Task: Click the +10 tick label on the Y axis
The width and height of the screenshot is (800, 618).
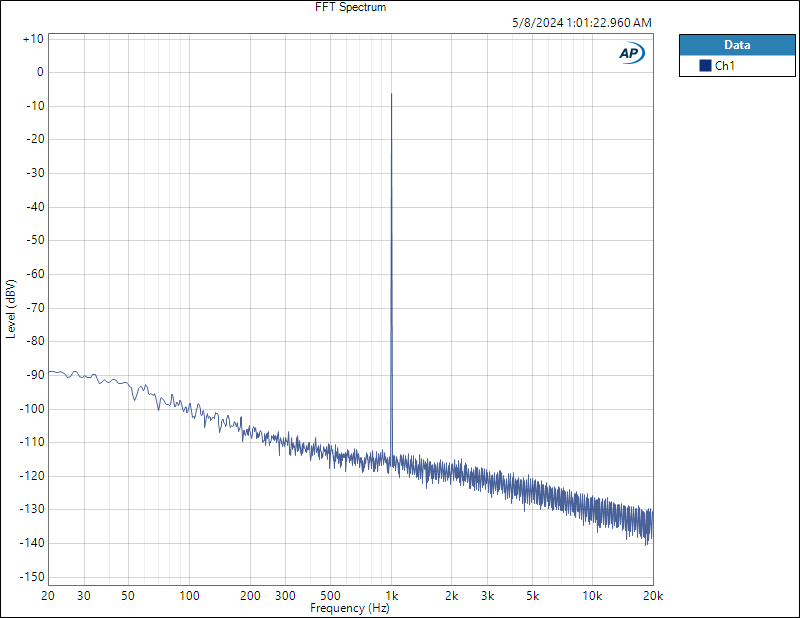Action: [x=33, y=39]
